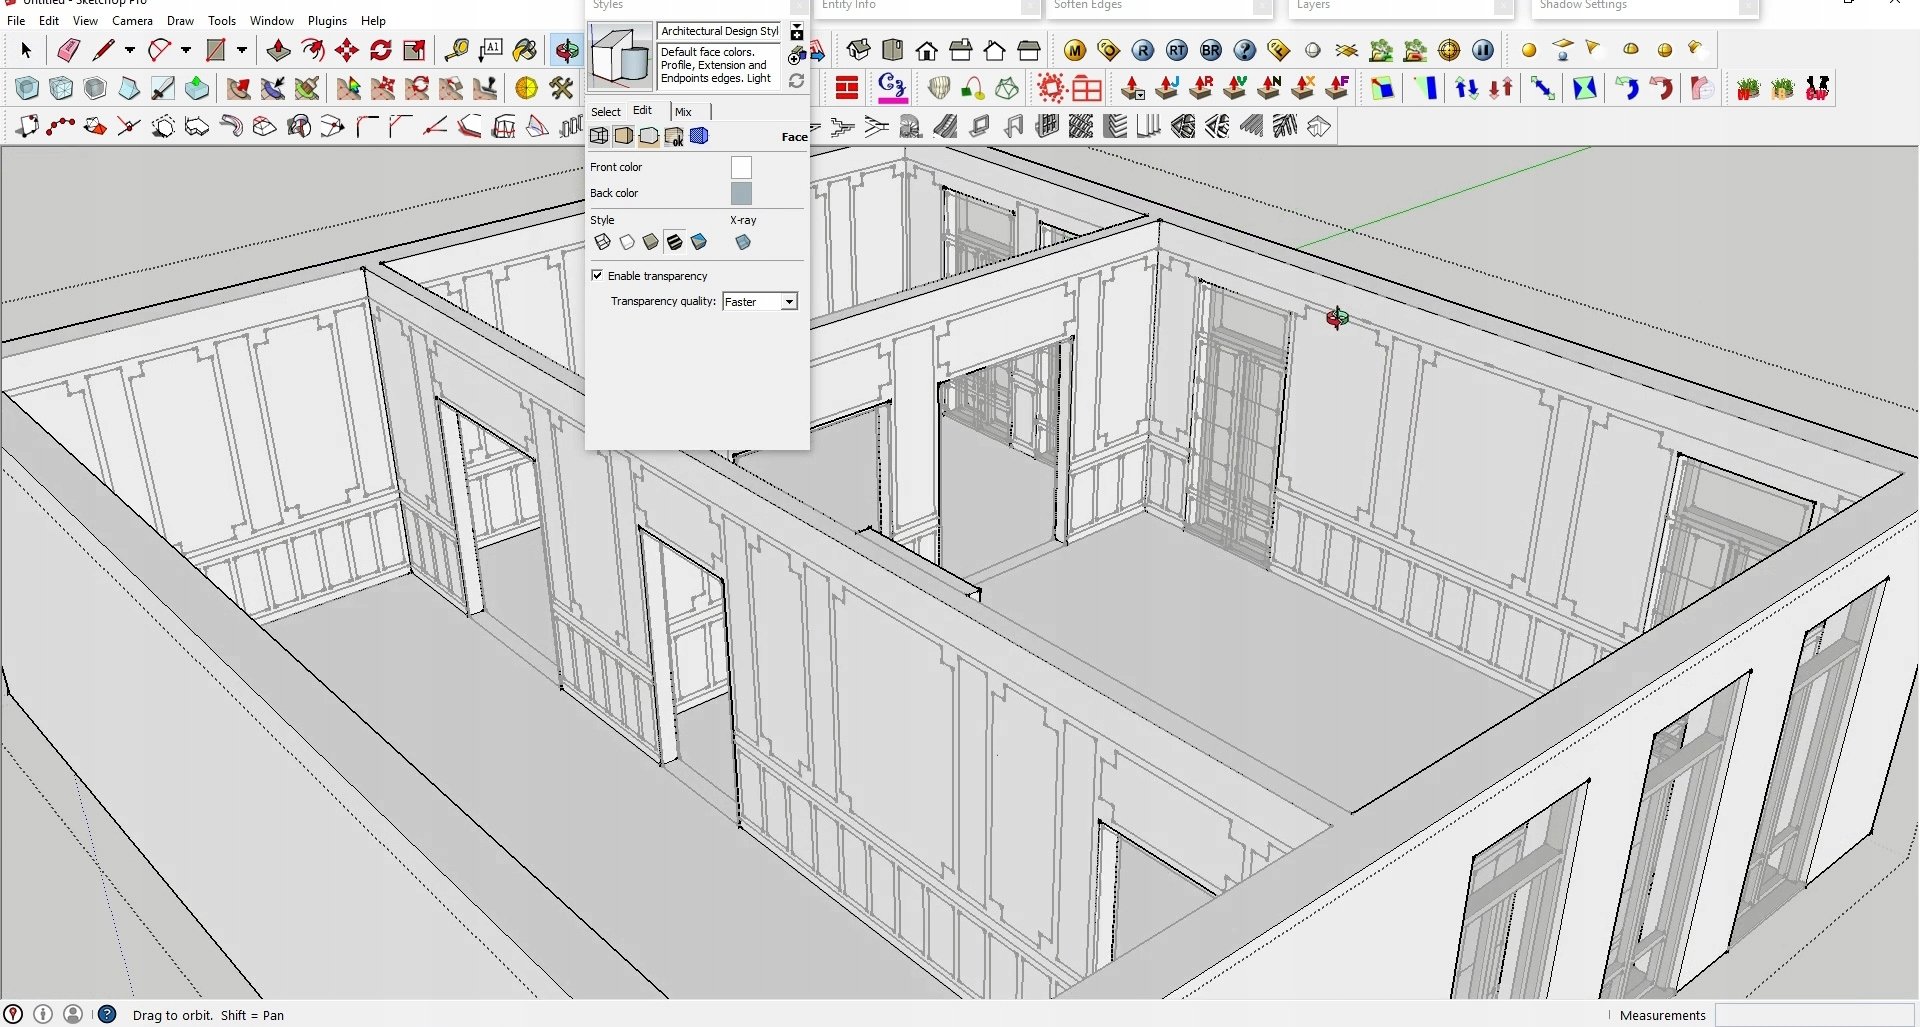Toggle X-ray face display mode
Viewport: 1920px width, 1027px height.
(x=743, y=242)
